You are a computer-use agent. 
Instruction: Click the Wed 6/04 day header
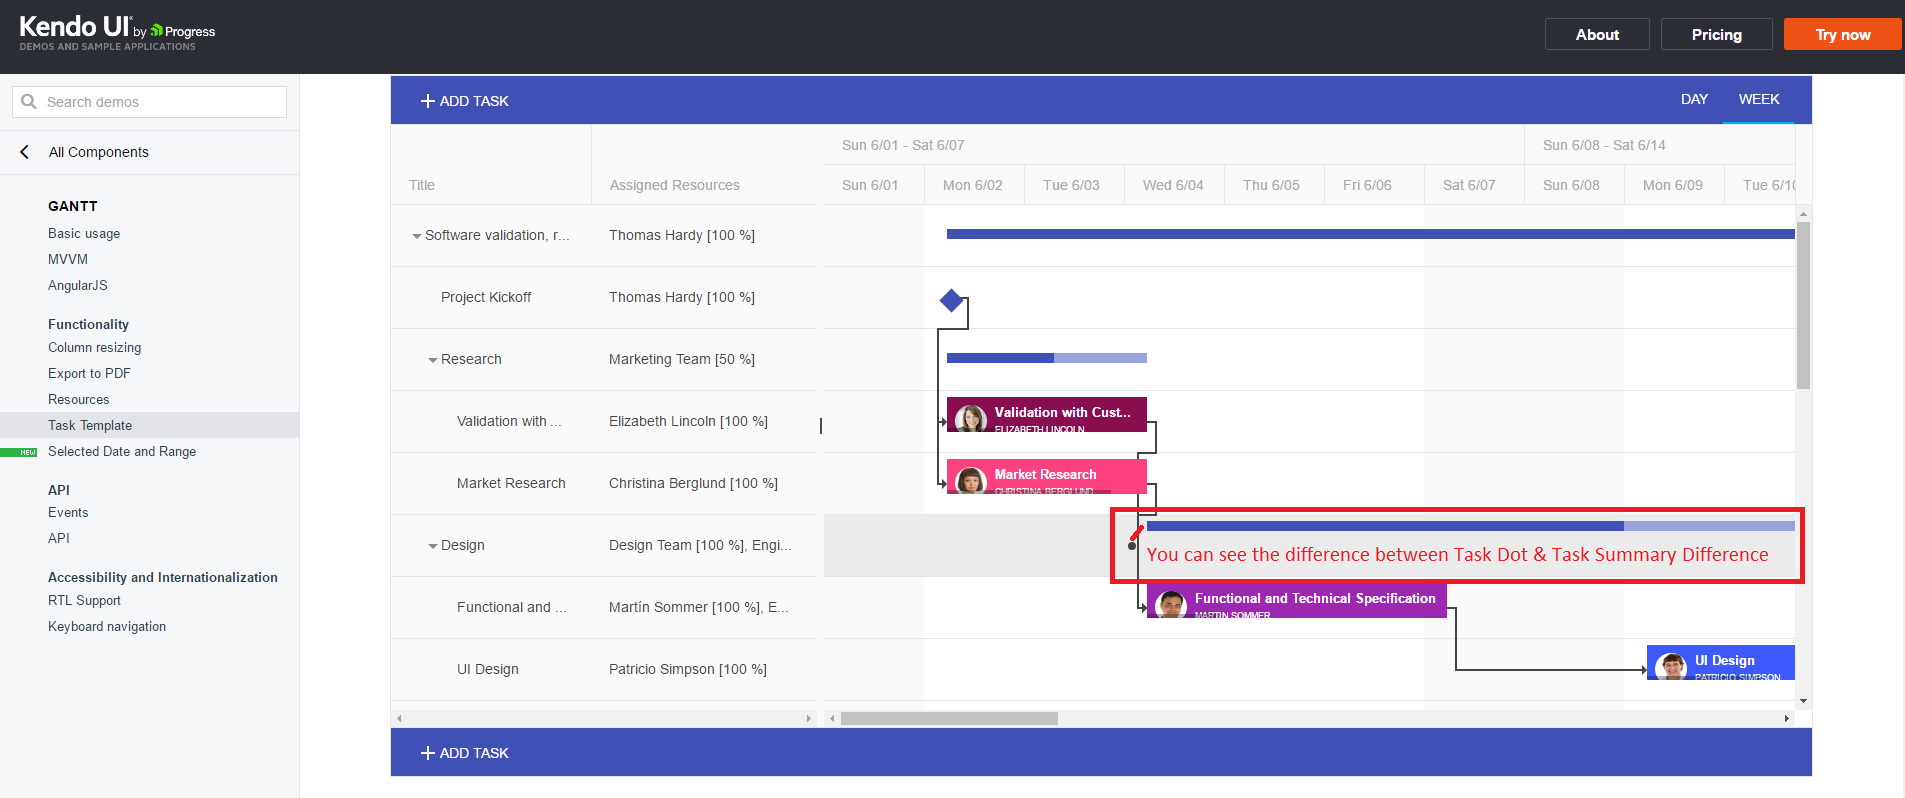[1174, 185]
